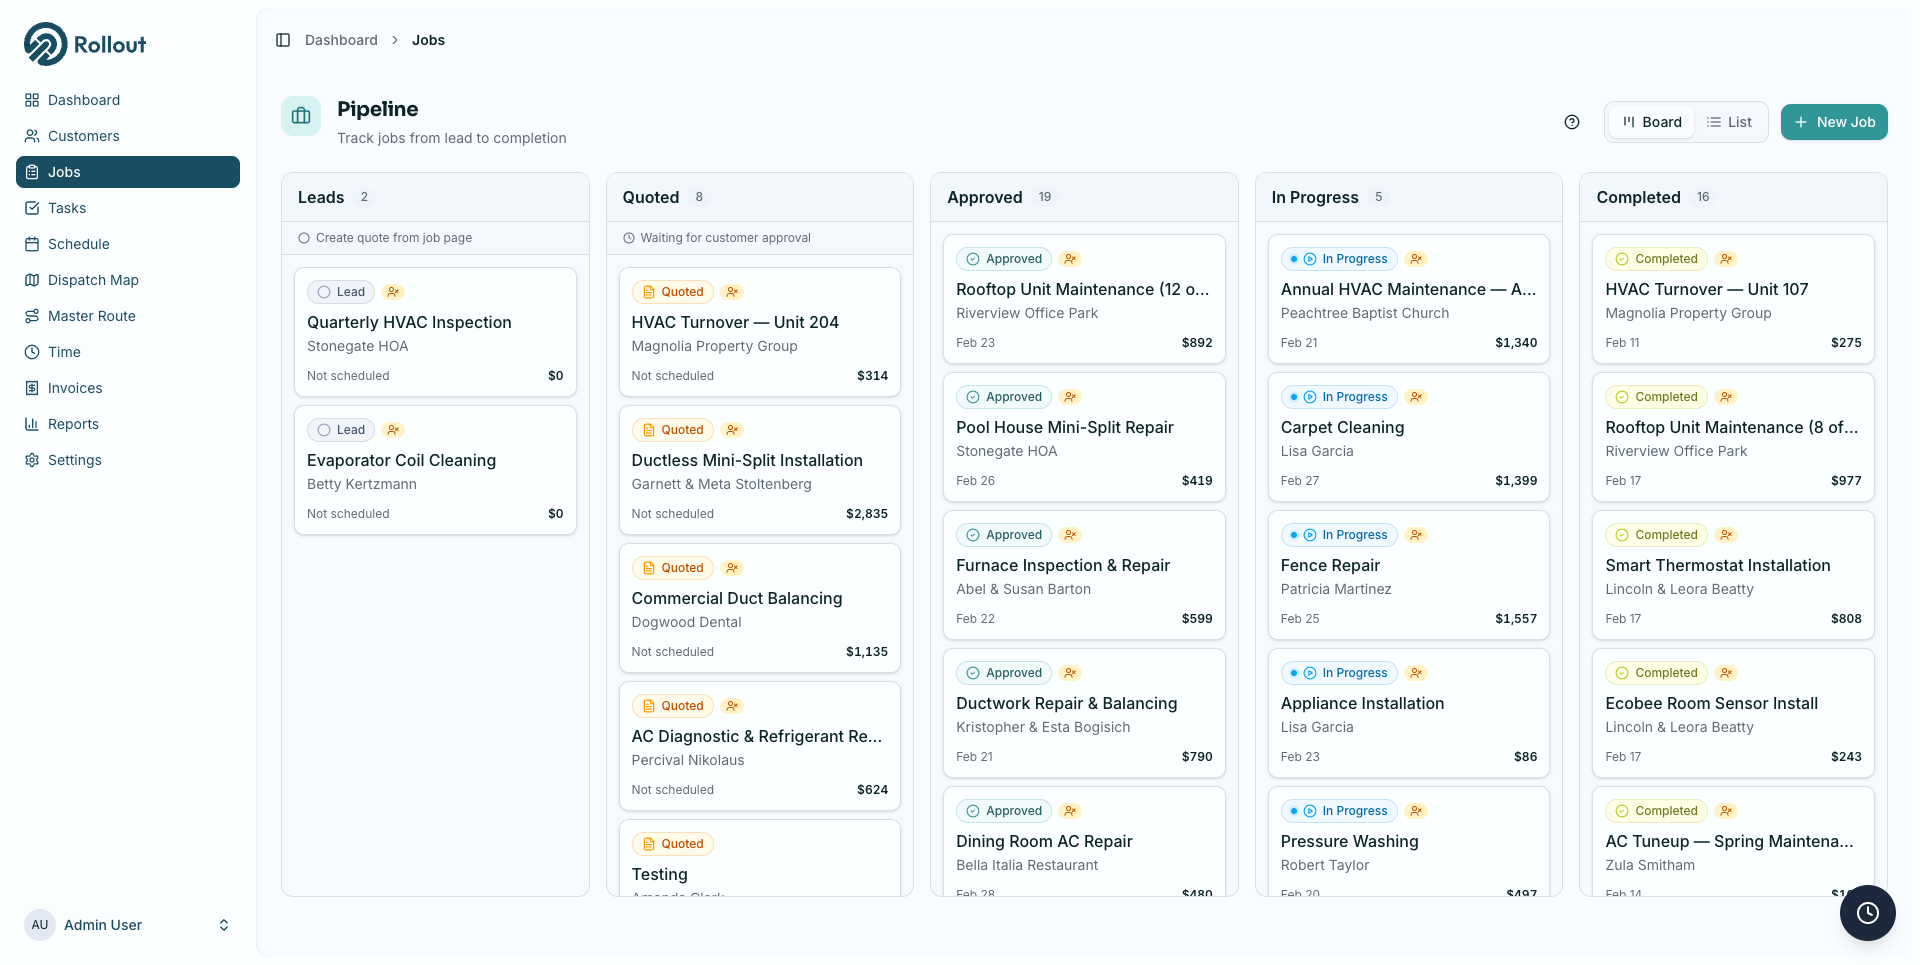Select the Lead status radio on Evaporator Coil Cleaning
Screen dimensions: 1920x965
[x=326, y=429]
